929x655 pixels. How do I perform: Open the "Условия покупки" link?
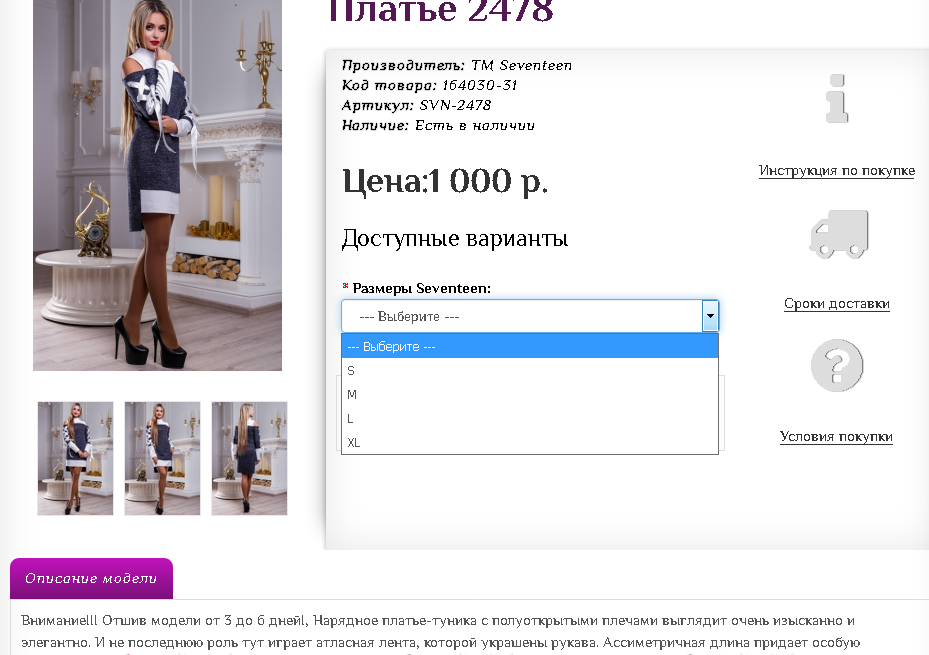pos(836,436)
